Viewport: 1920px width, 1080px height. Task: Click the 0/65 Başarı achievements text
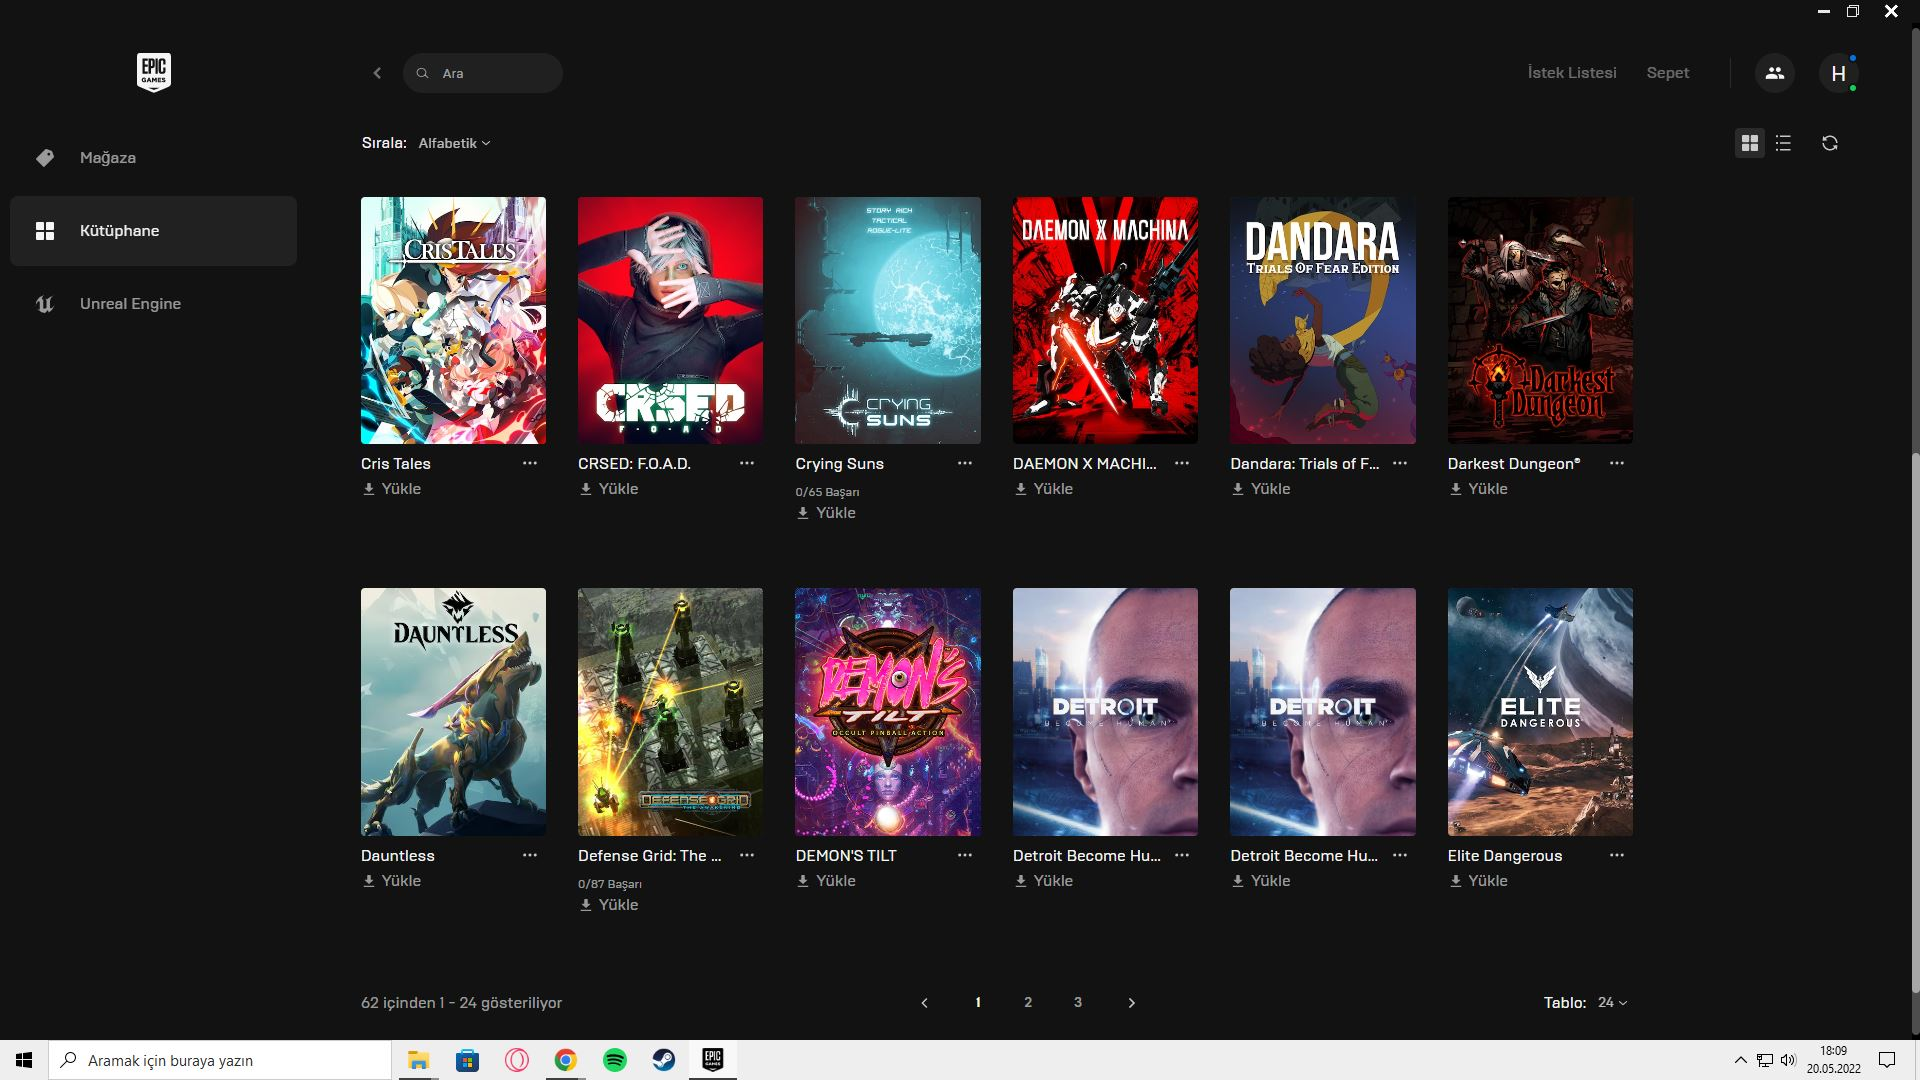coord(827,492)
